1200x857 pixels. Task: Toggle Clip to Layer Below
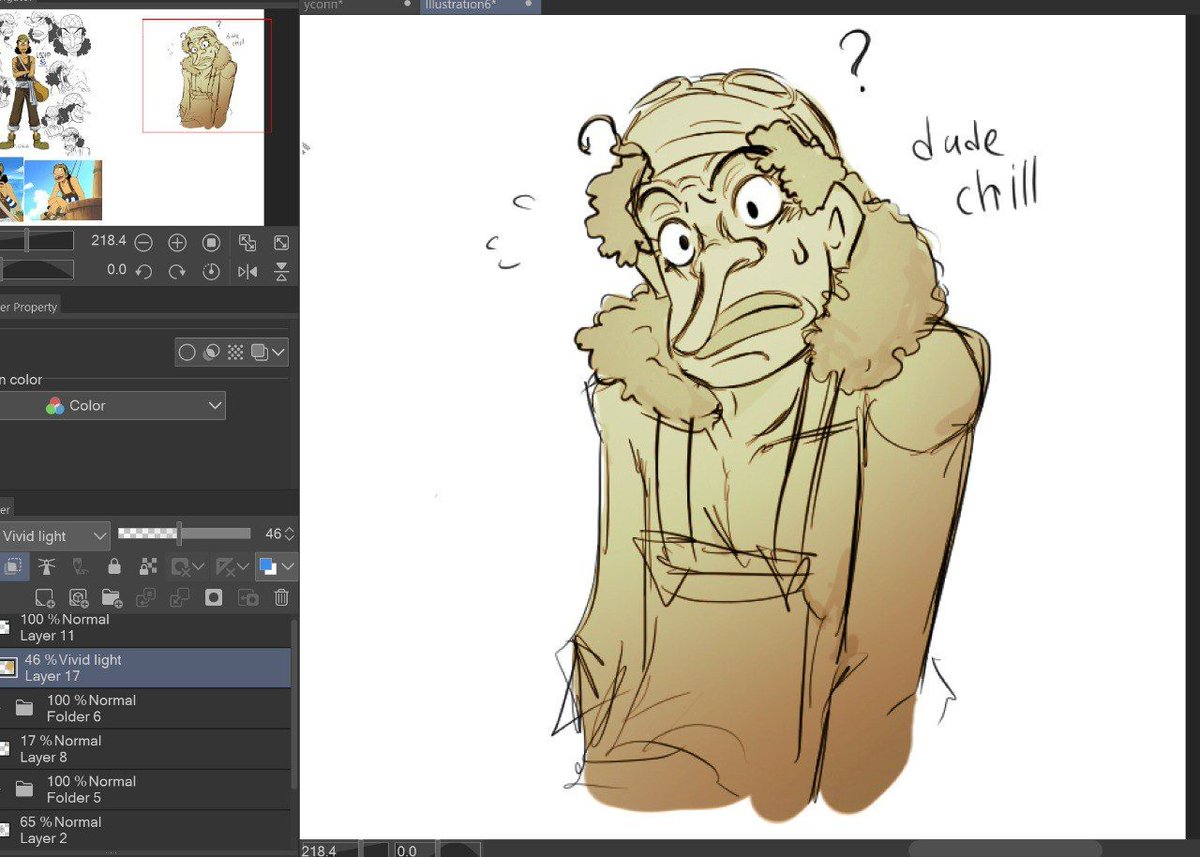[13, 567]
